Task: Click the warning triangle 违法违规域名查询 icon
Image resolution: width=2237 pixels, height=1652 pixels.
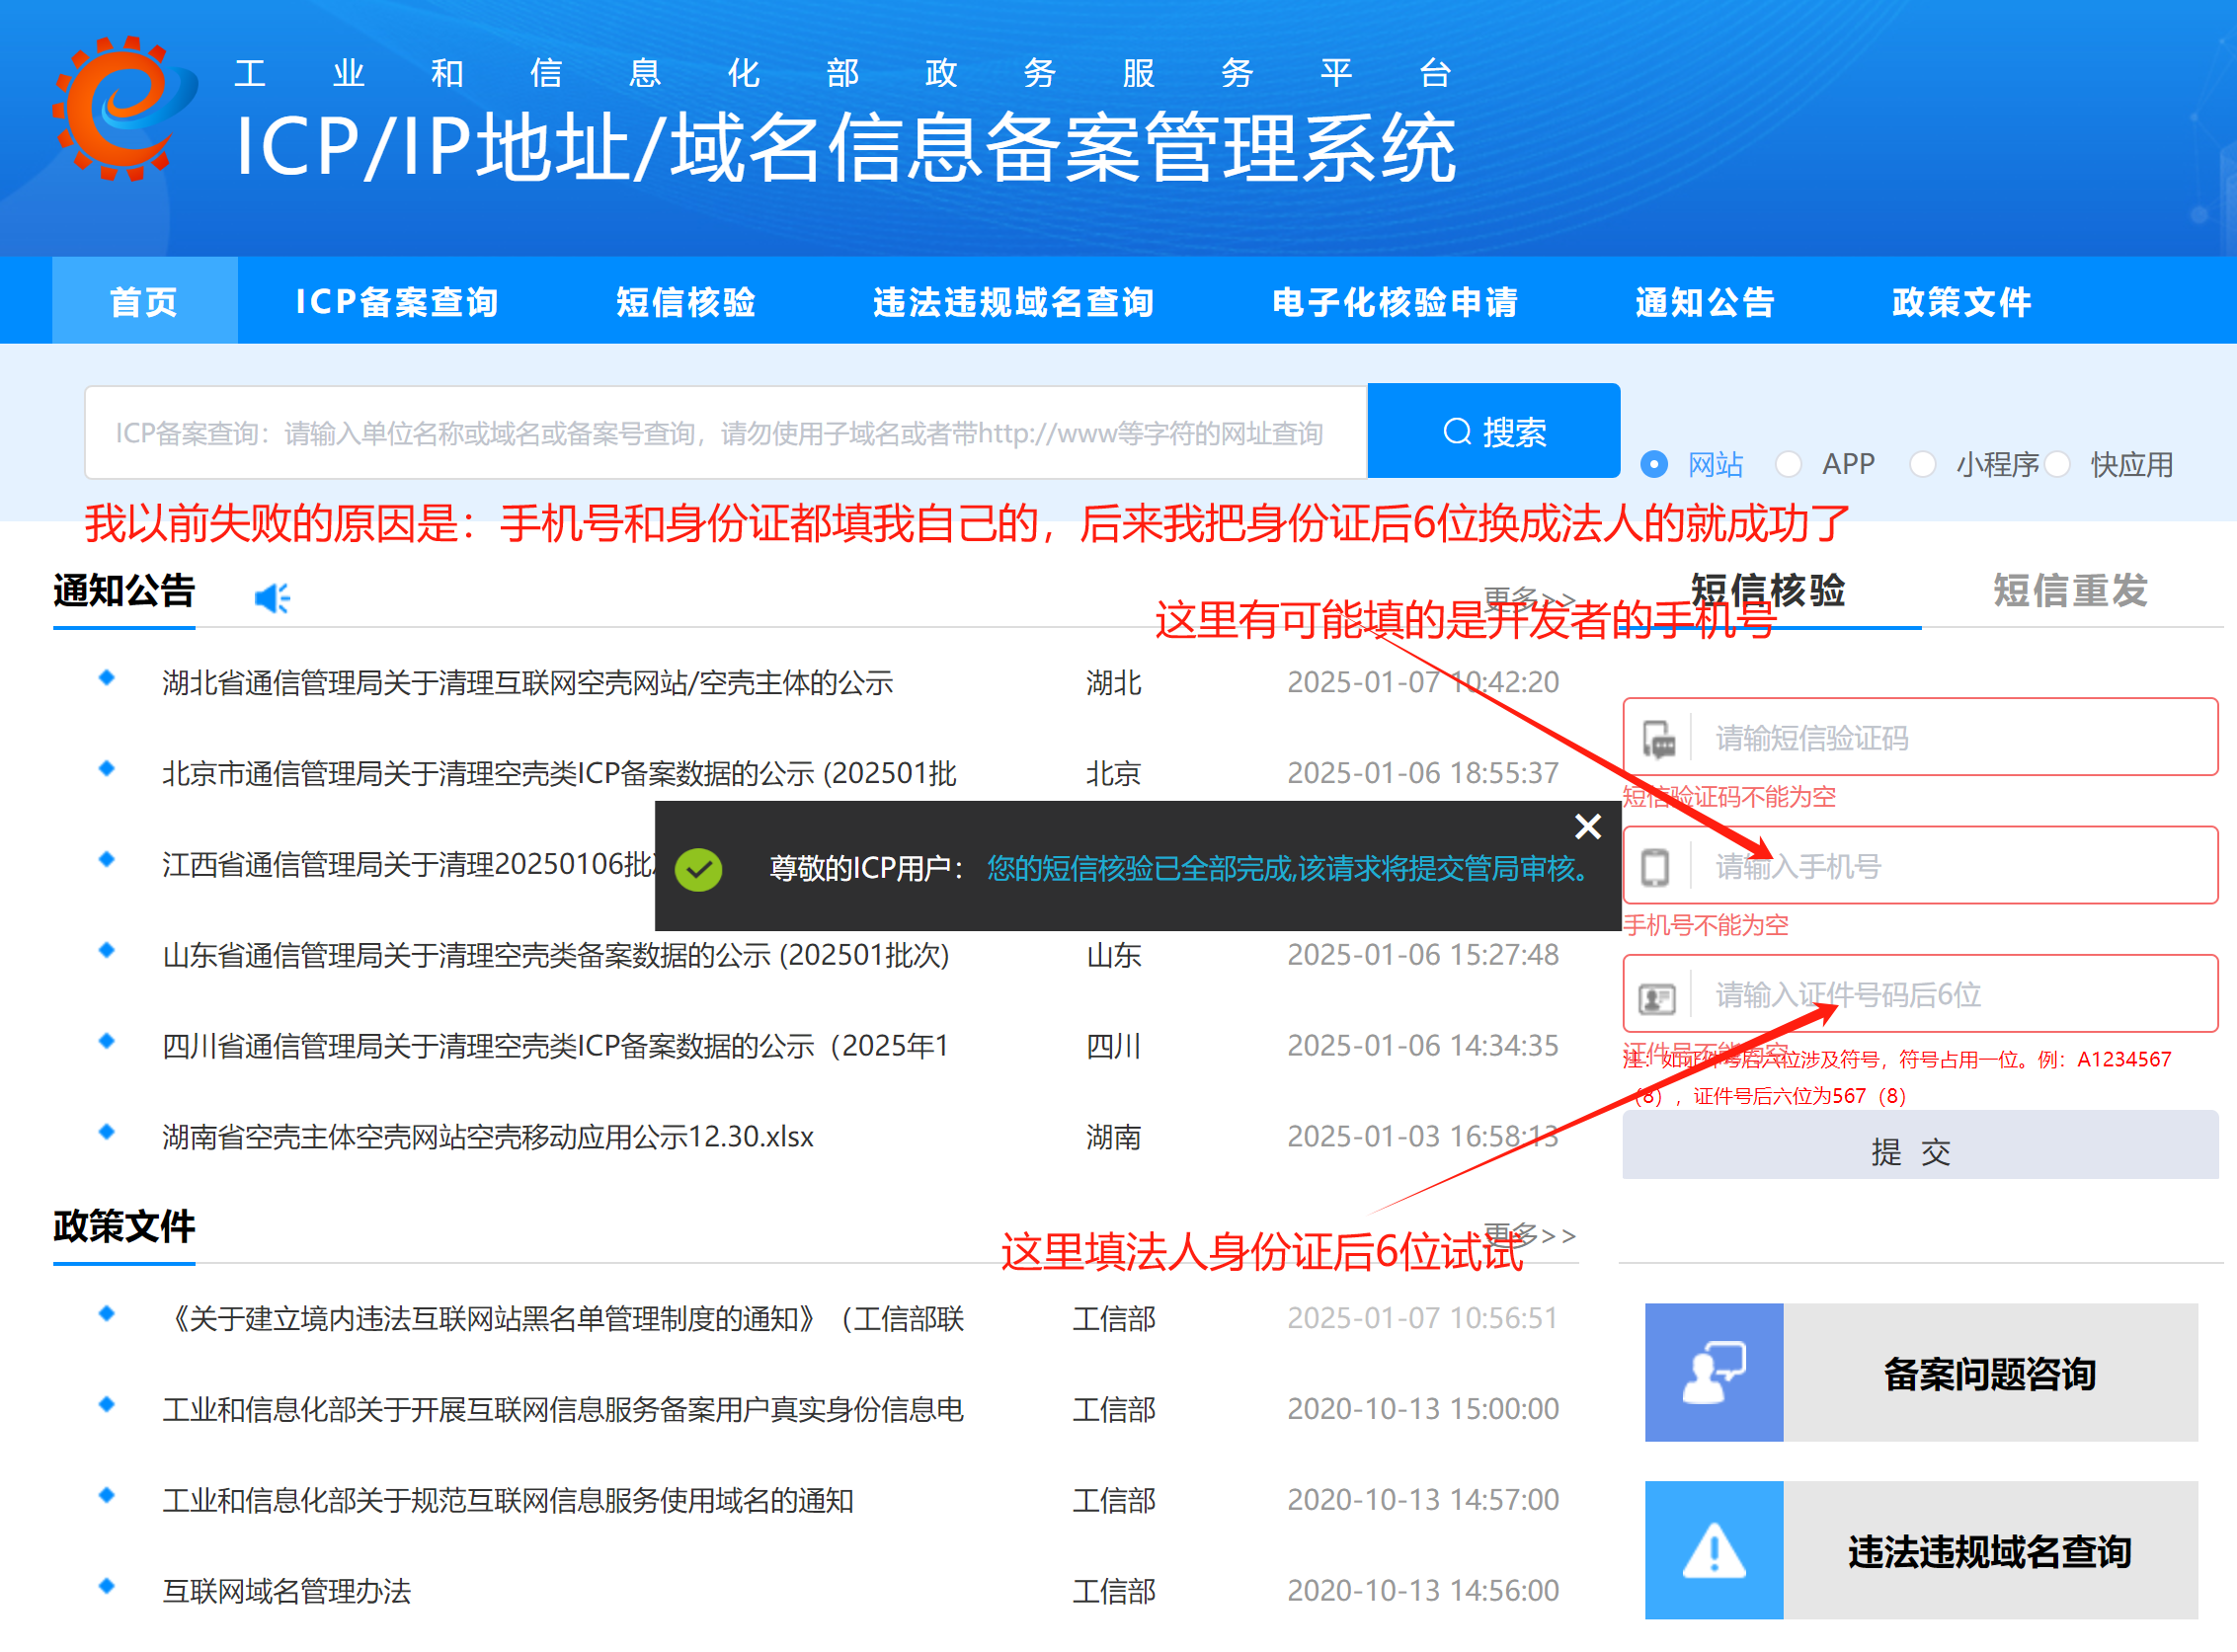Action: pyautogui.click(x=1713, y=1550)
